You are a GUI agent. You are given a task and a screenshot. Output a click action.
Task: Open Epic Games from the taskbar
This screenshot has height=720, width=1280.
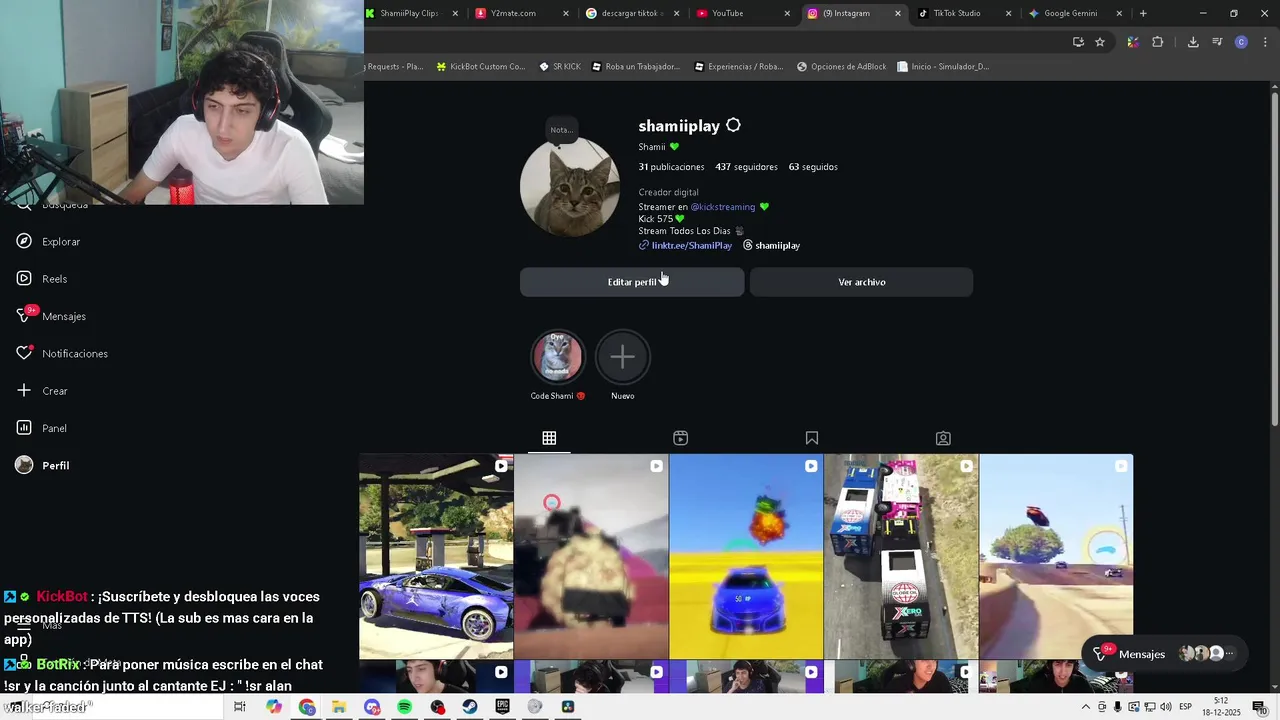coord(503,707)
